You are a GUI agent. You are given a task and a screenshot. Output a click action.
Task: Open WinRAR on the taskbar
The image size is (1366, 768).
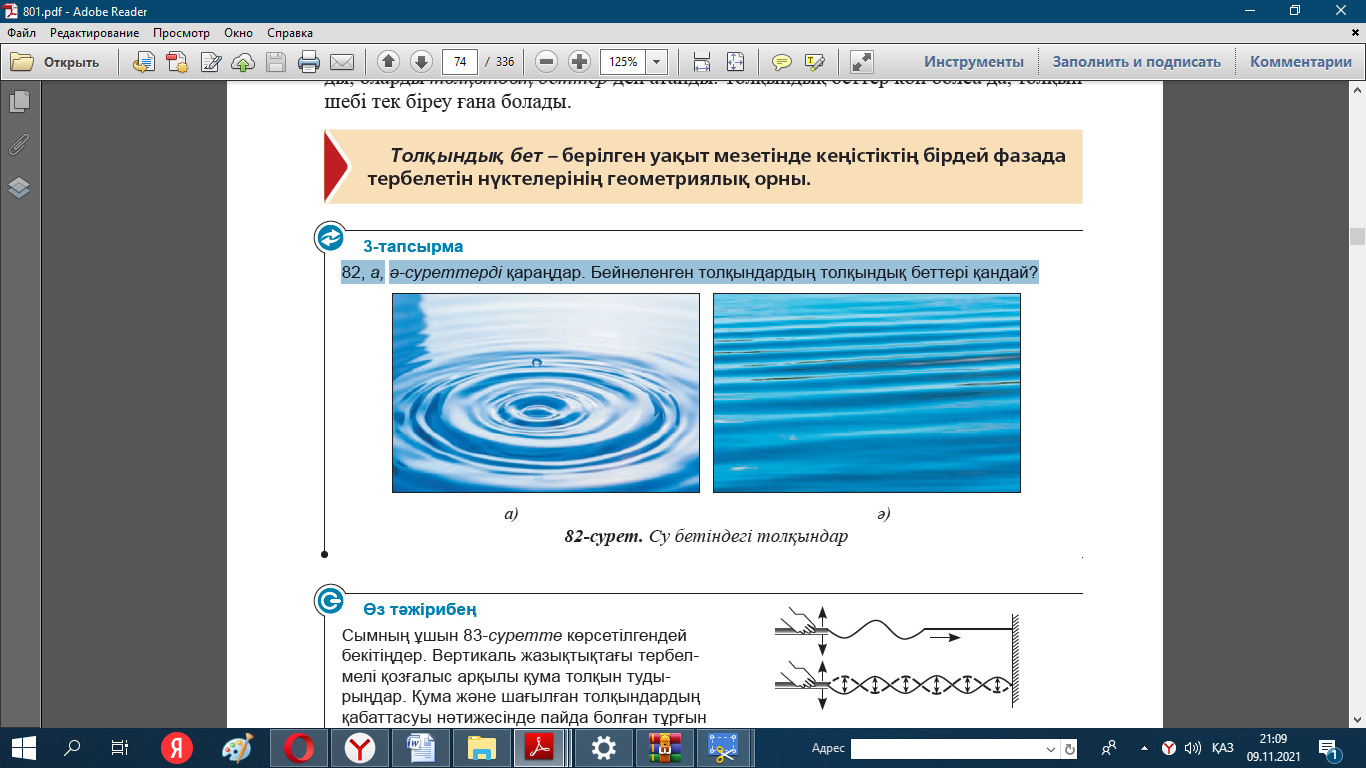pyautogui.click(x=664, y=748)
